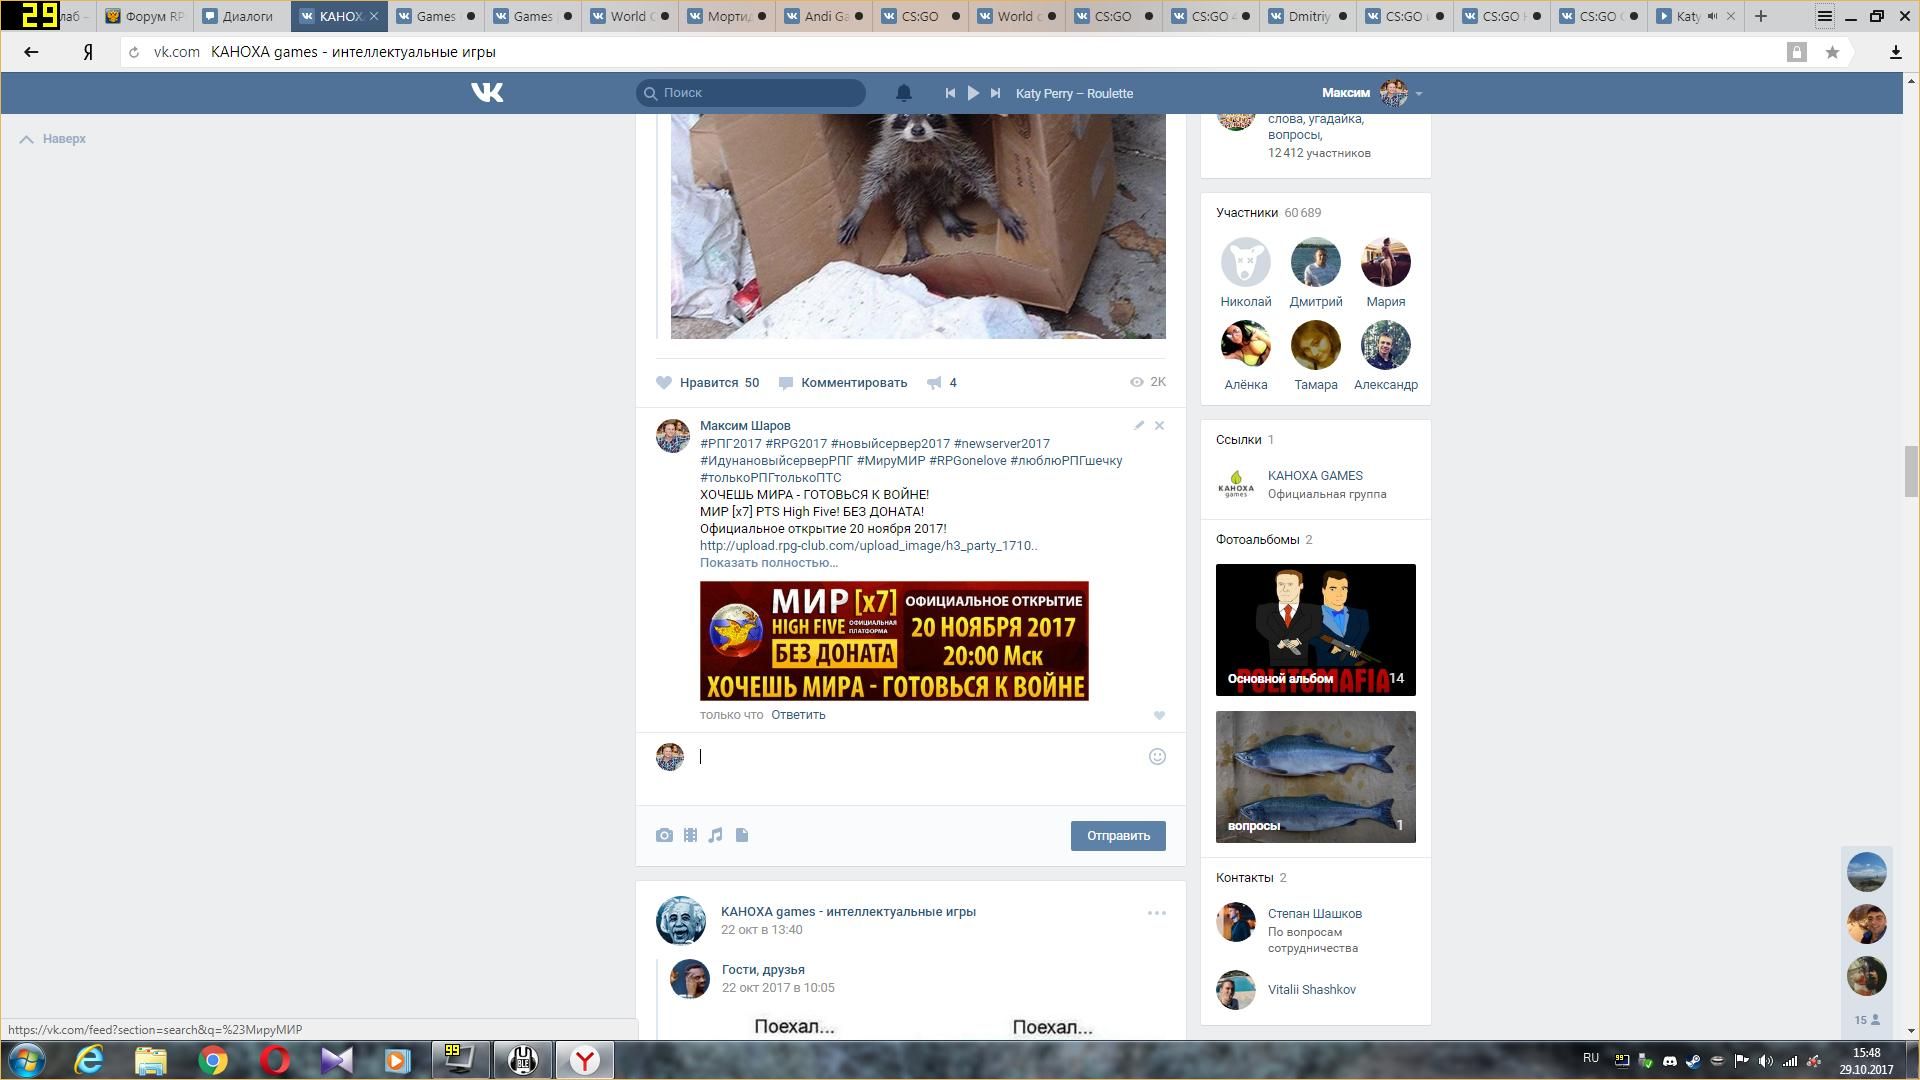Image resolution: width=1920 pixels, height=1080 pixels.
Task: Attach a document to the comment
Action: click(742, 835)
